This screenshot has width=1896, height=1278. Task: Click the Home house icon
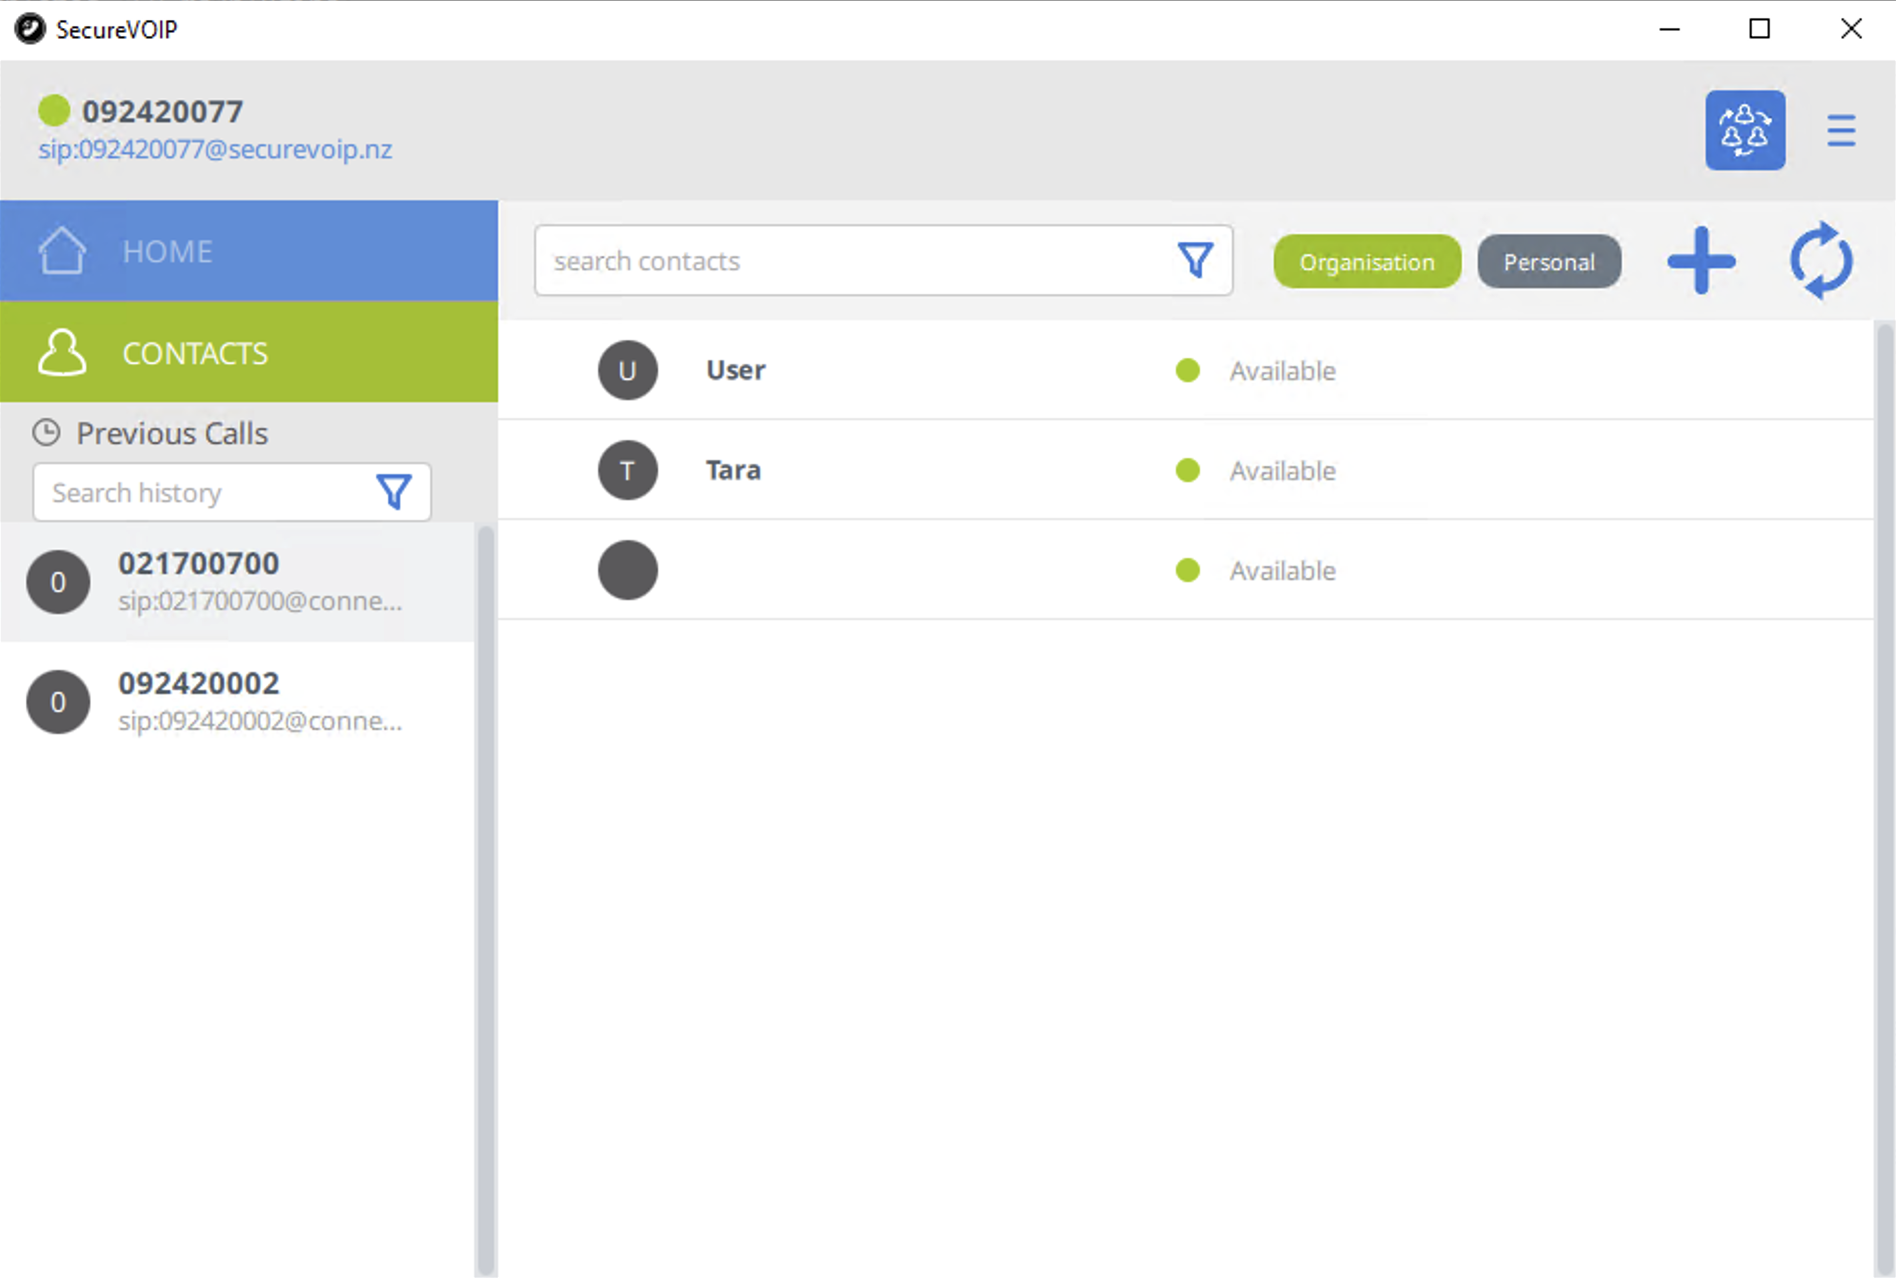pos(62,250)
